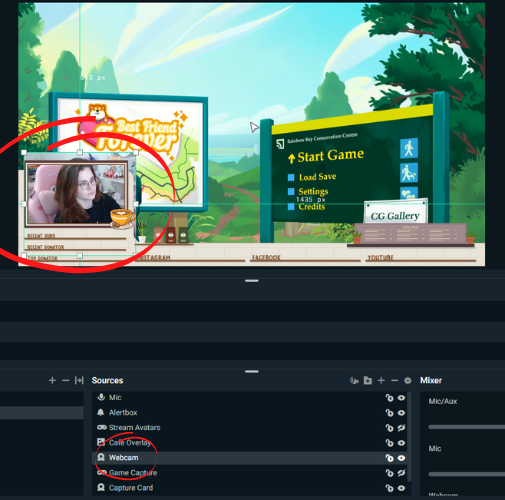Viewport: 505px width, 500px height.
Task: Lock the Game Capture source
Action: tap(389, 473)
